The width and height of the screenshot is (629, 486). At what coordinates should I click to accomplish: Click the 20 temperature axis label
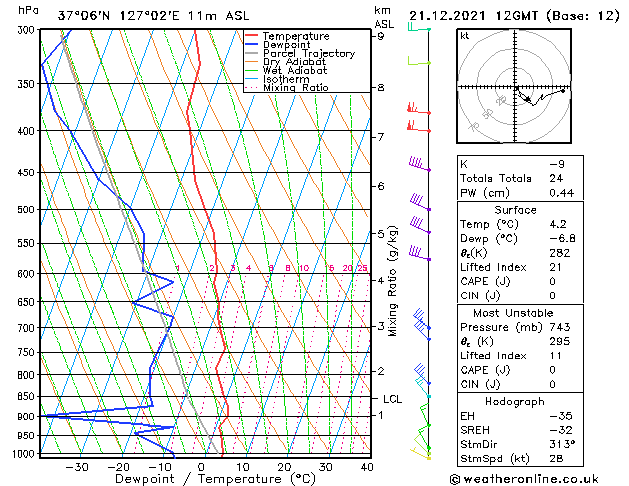tap(284, 467)
